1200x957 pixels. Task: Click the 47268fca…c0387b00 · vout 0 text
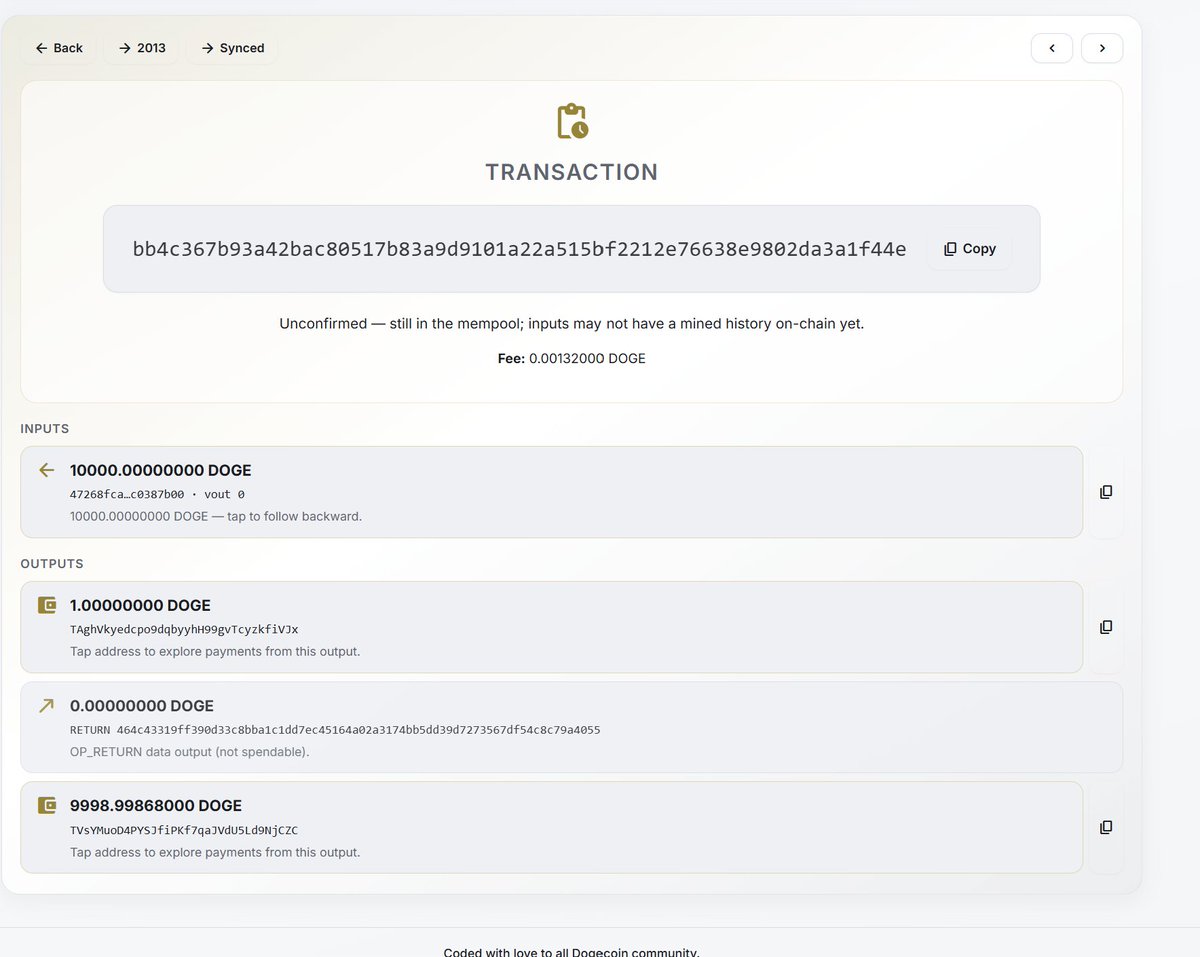point(157,494)
